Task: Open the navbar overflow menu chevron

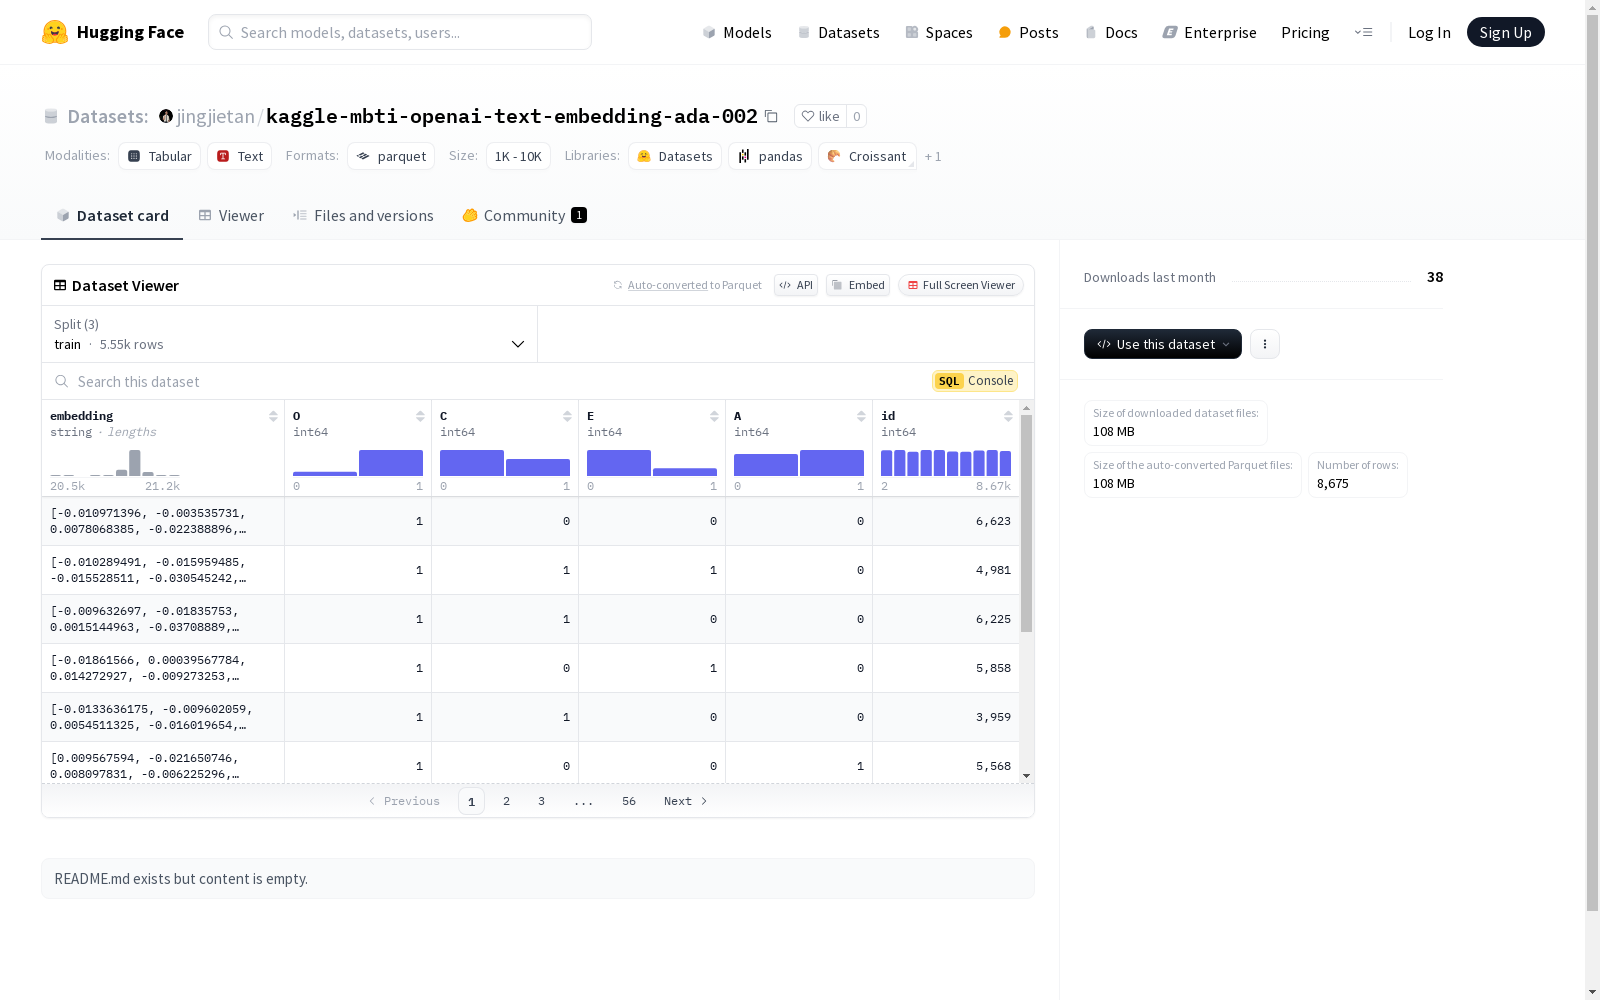Action: [x=1364, y=32]
